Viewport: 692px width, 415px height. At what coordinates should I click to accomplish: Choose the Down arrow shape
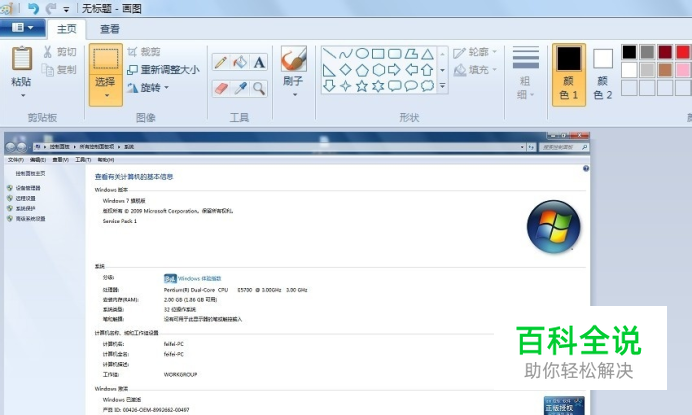click(329, 86)
